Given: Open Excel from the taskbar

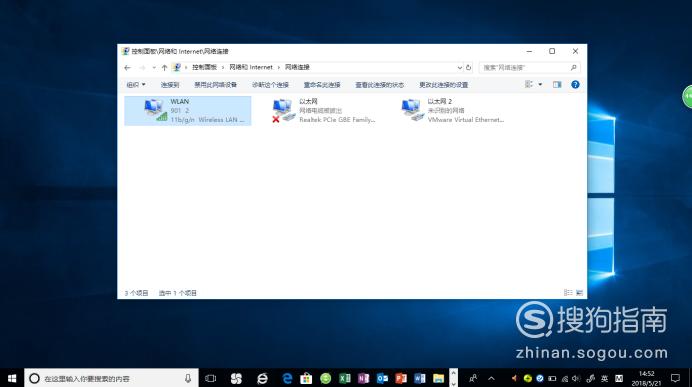Looking at the screenshot, I should pyautogui.click(x=345, y=378).
